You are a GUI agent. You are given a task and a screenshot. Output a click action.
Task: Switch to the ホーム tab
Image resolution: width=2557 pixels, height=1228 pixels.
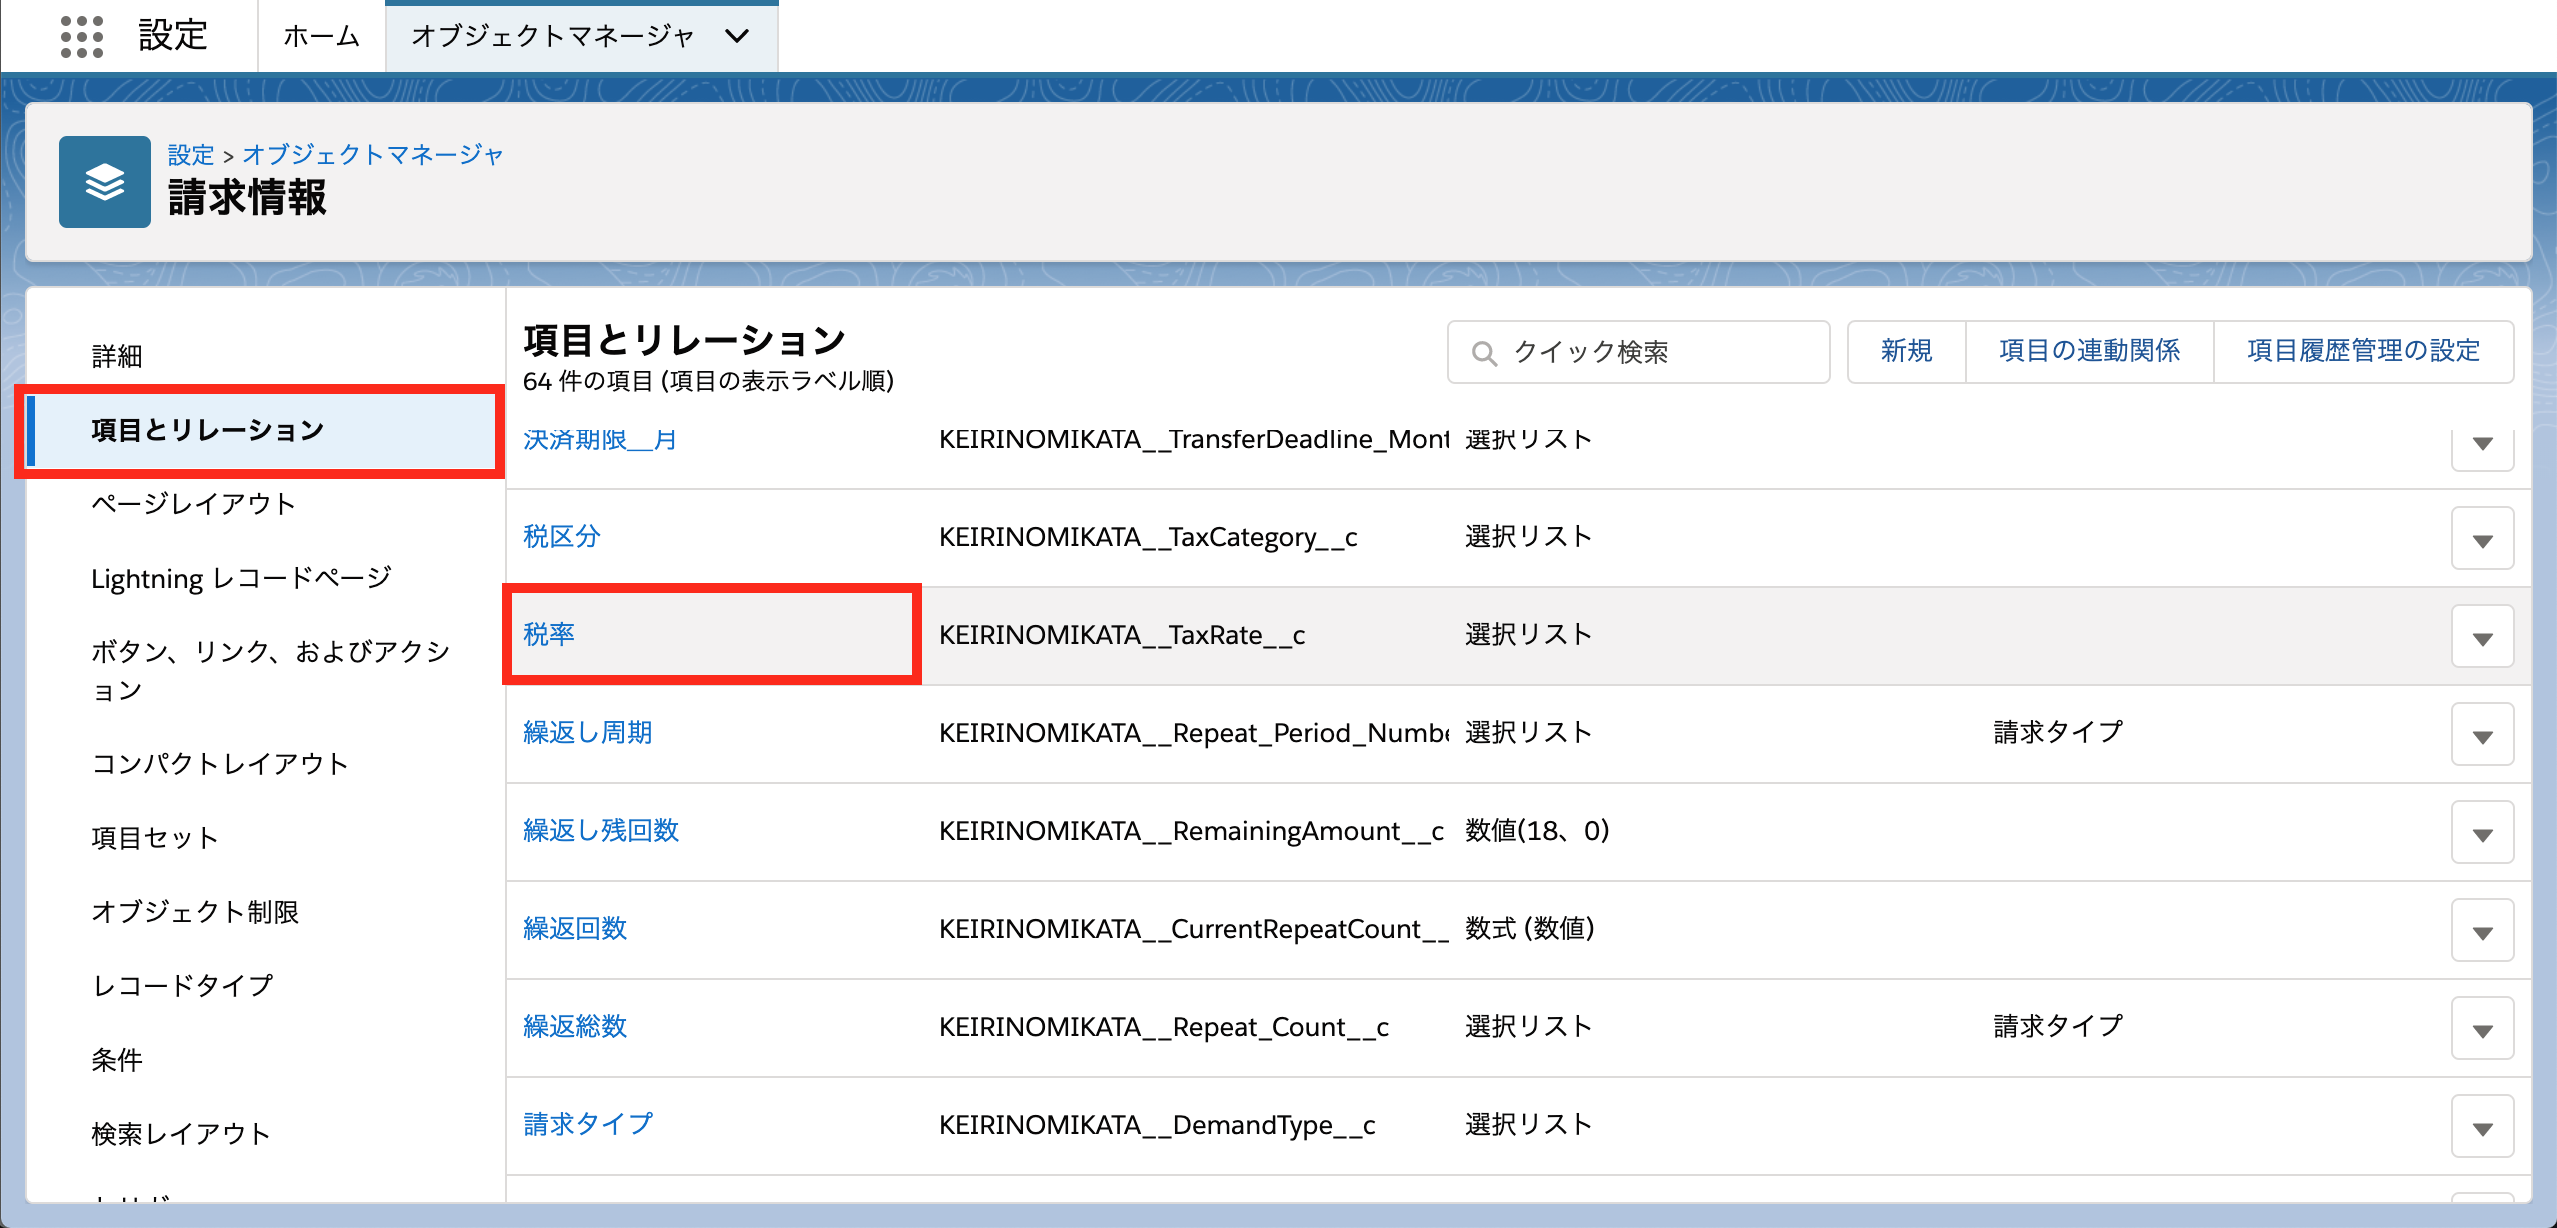(321, 36)
